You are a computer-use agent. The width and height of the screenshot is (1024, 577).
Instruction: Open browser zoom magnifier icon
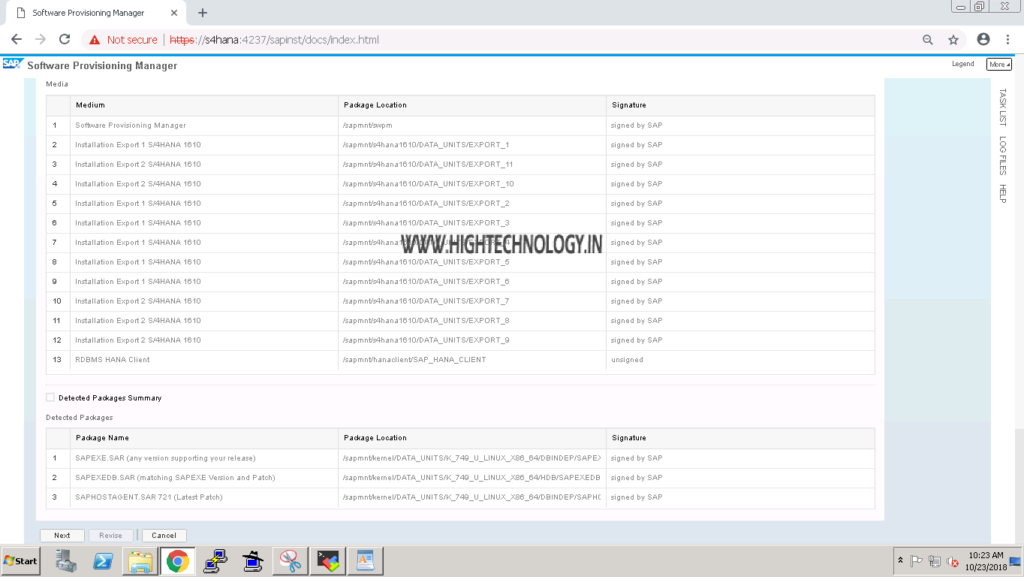click(x=927, y=40)
